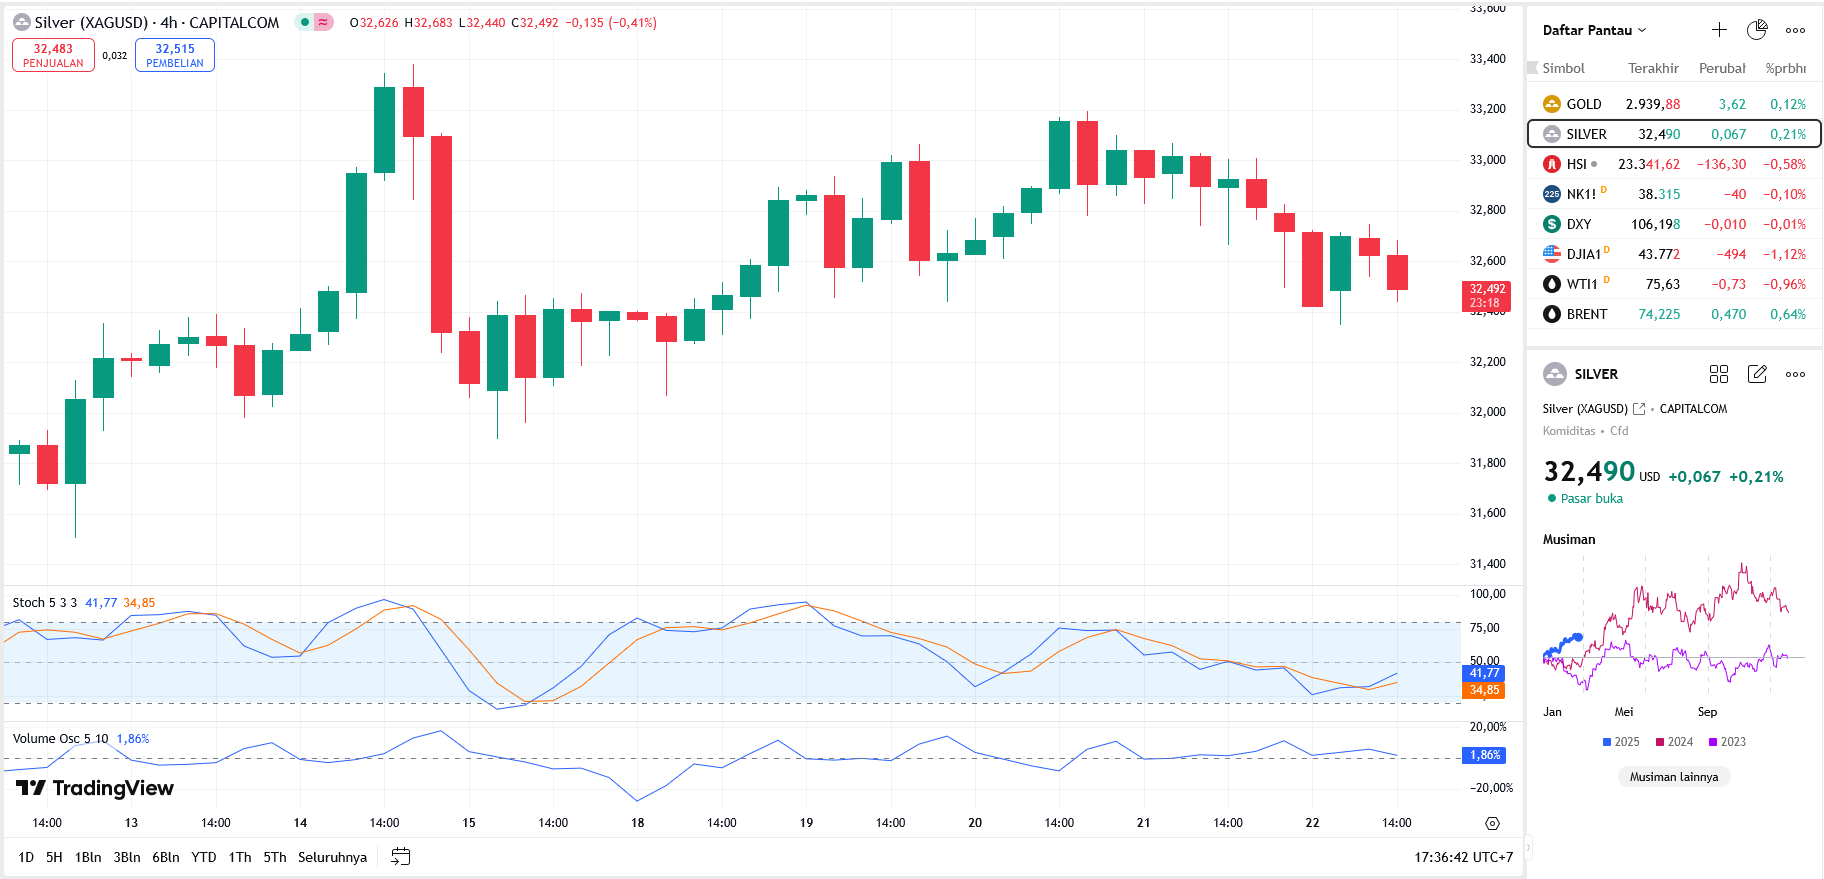Open the watchlist pie-chart analysis icon
Screen dimensions: 1824x879
click(1757, 30)
